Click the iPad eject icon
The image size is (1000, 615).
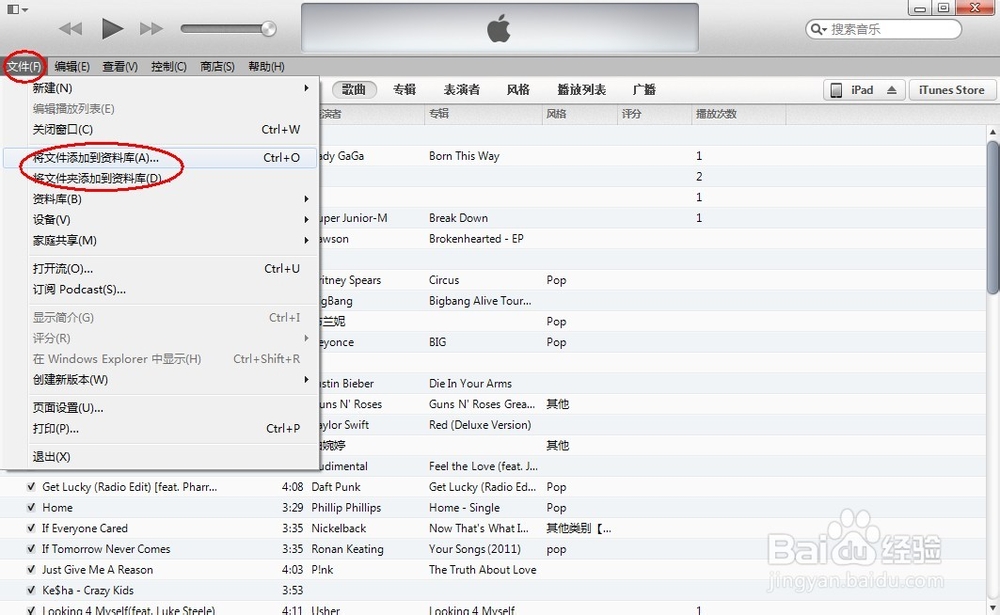(892, 90)
